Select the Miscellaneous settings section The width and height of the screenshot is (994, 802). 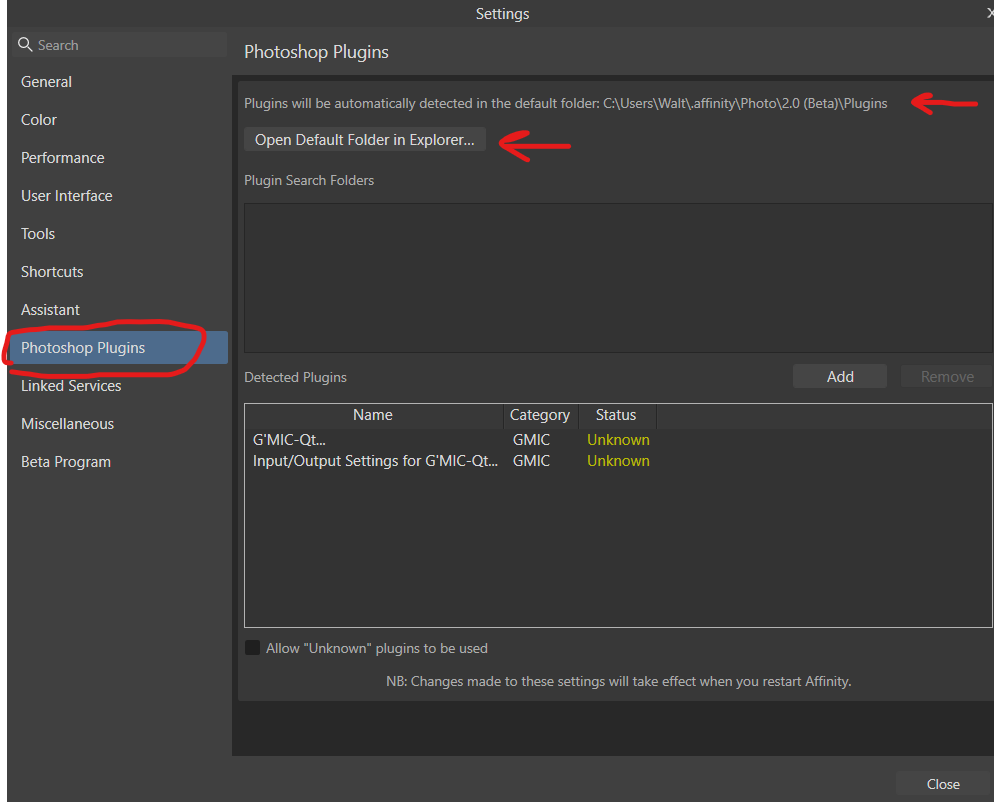point(67,423)
